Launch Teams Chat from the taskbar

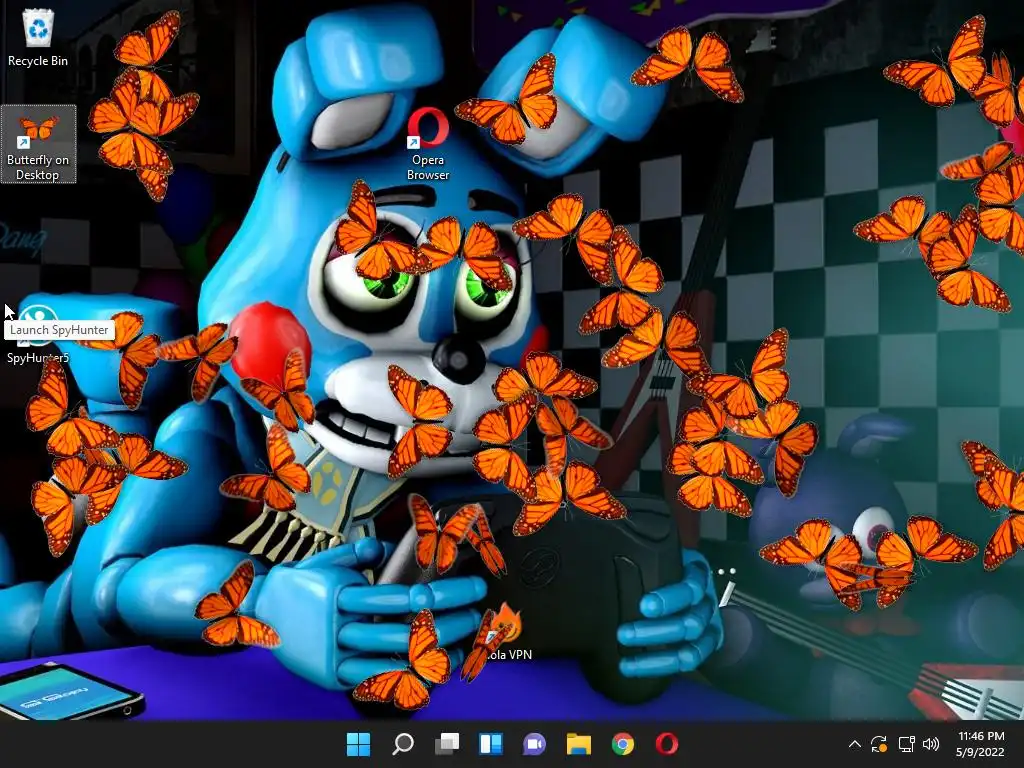tap(534, 744)
